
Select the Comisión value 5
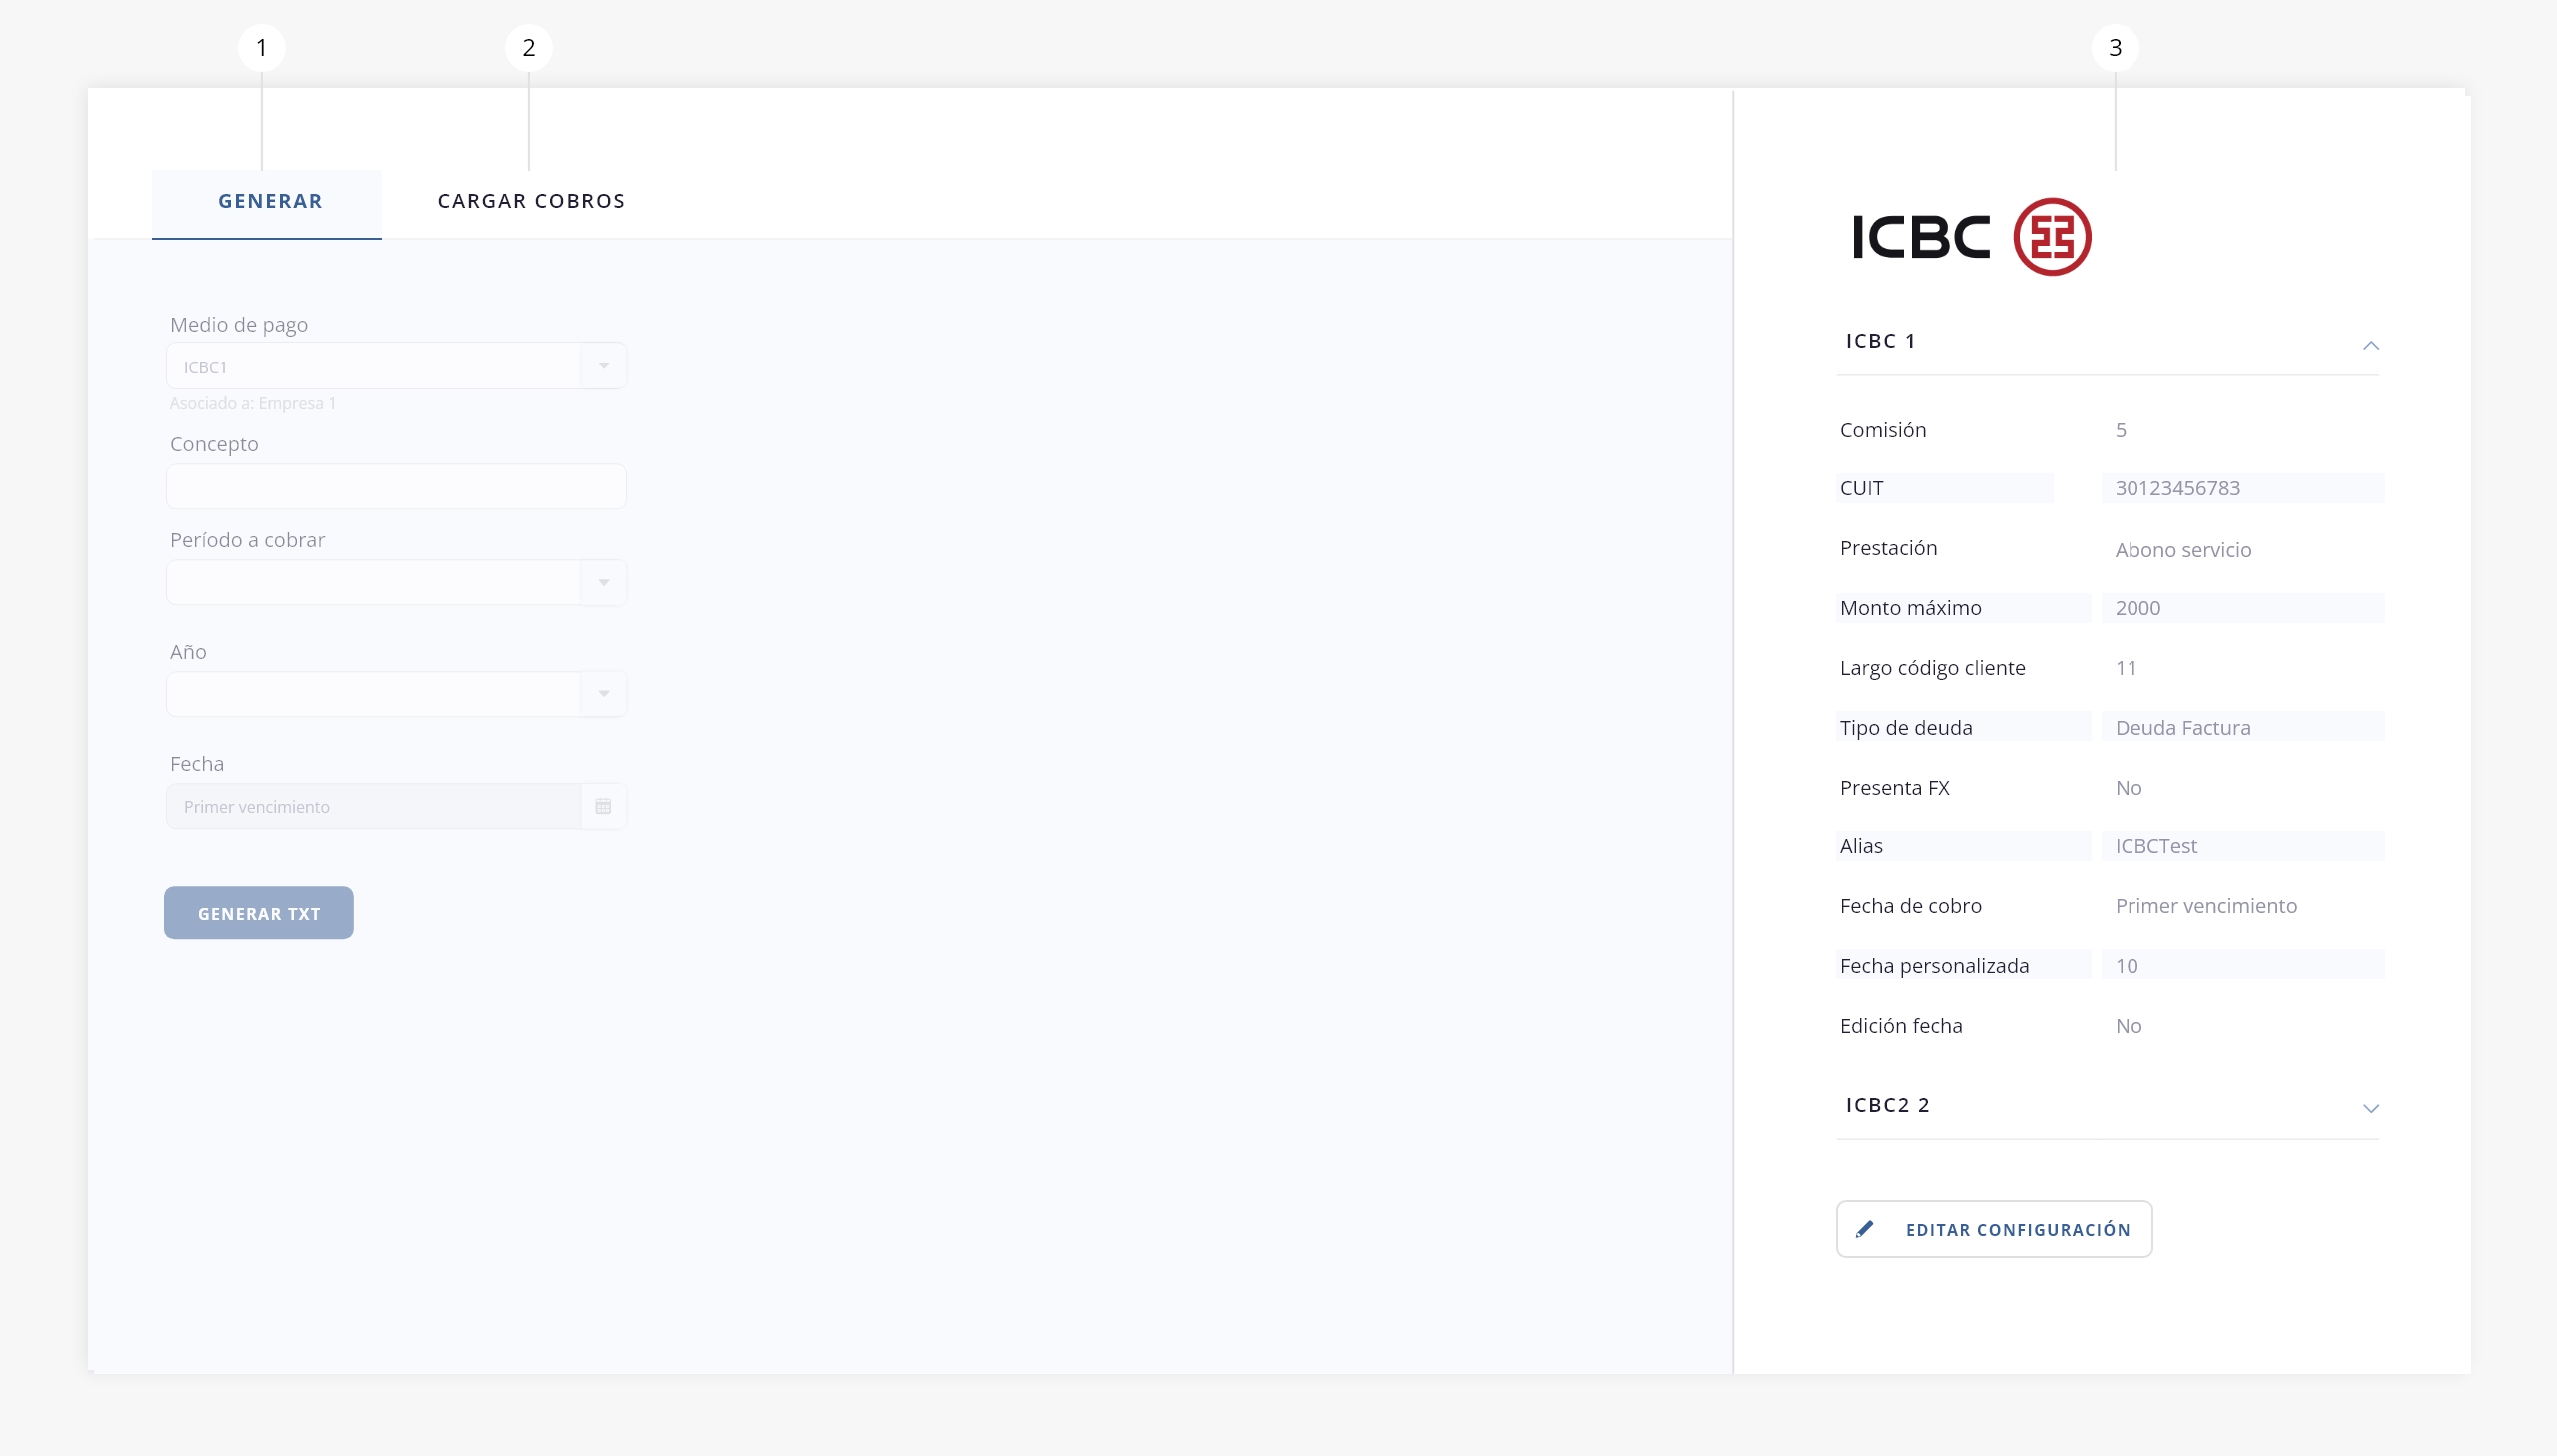pos(2121,431)
